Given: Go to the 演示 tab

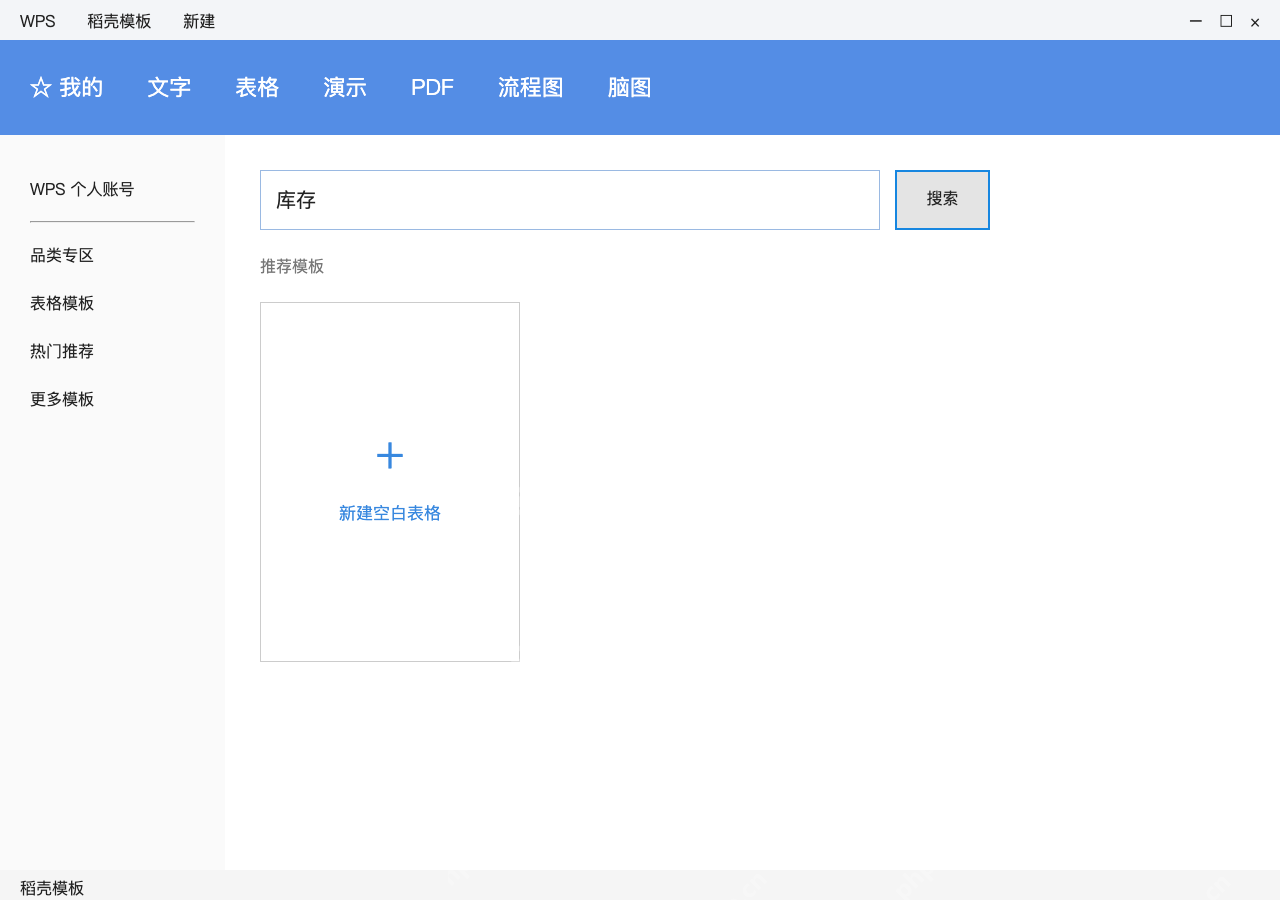Looking at the screenshot, I should 345,88.
